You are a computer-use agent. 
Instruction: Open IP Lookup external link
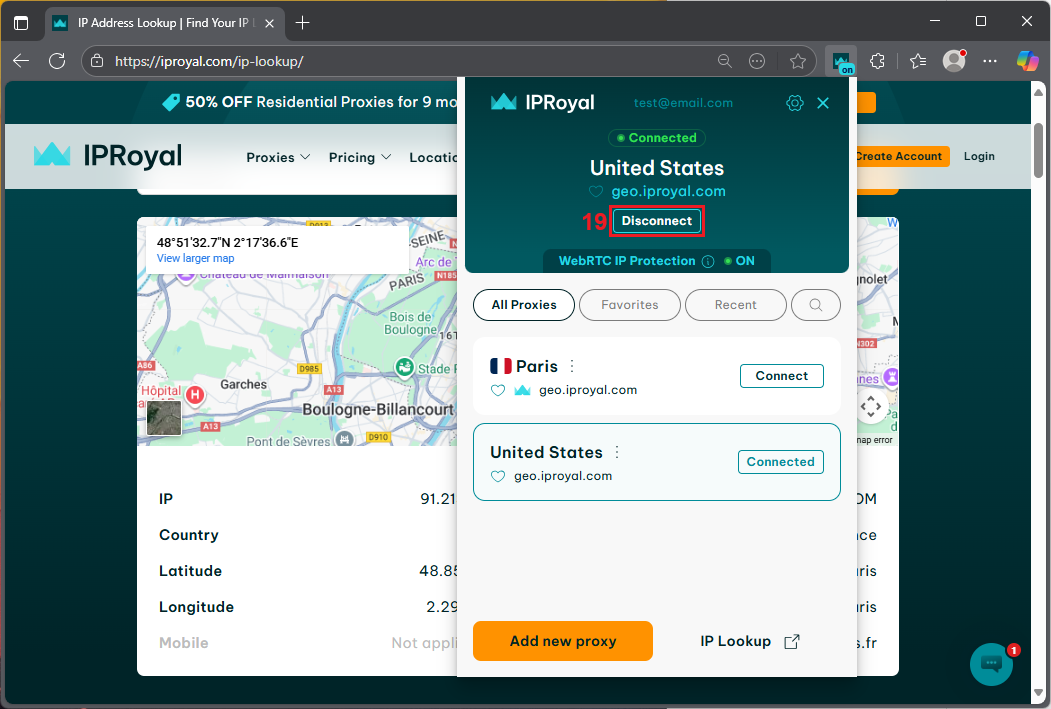pos(750,641)
